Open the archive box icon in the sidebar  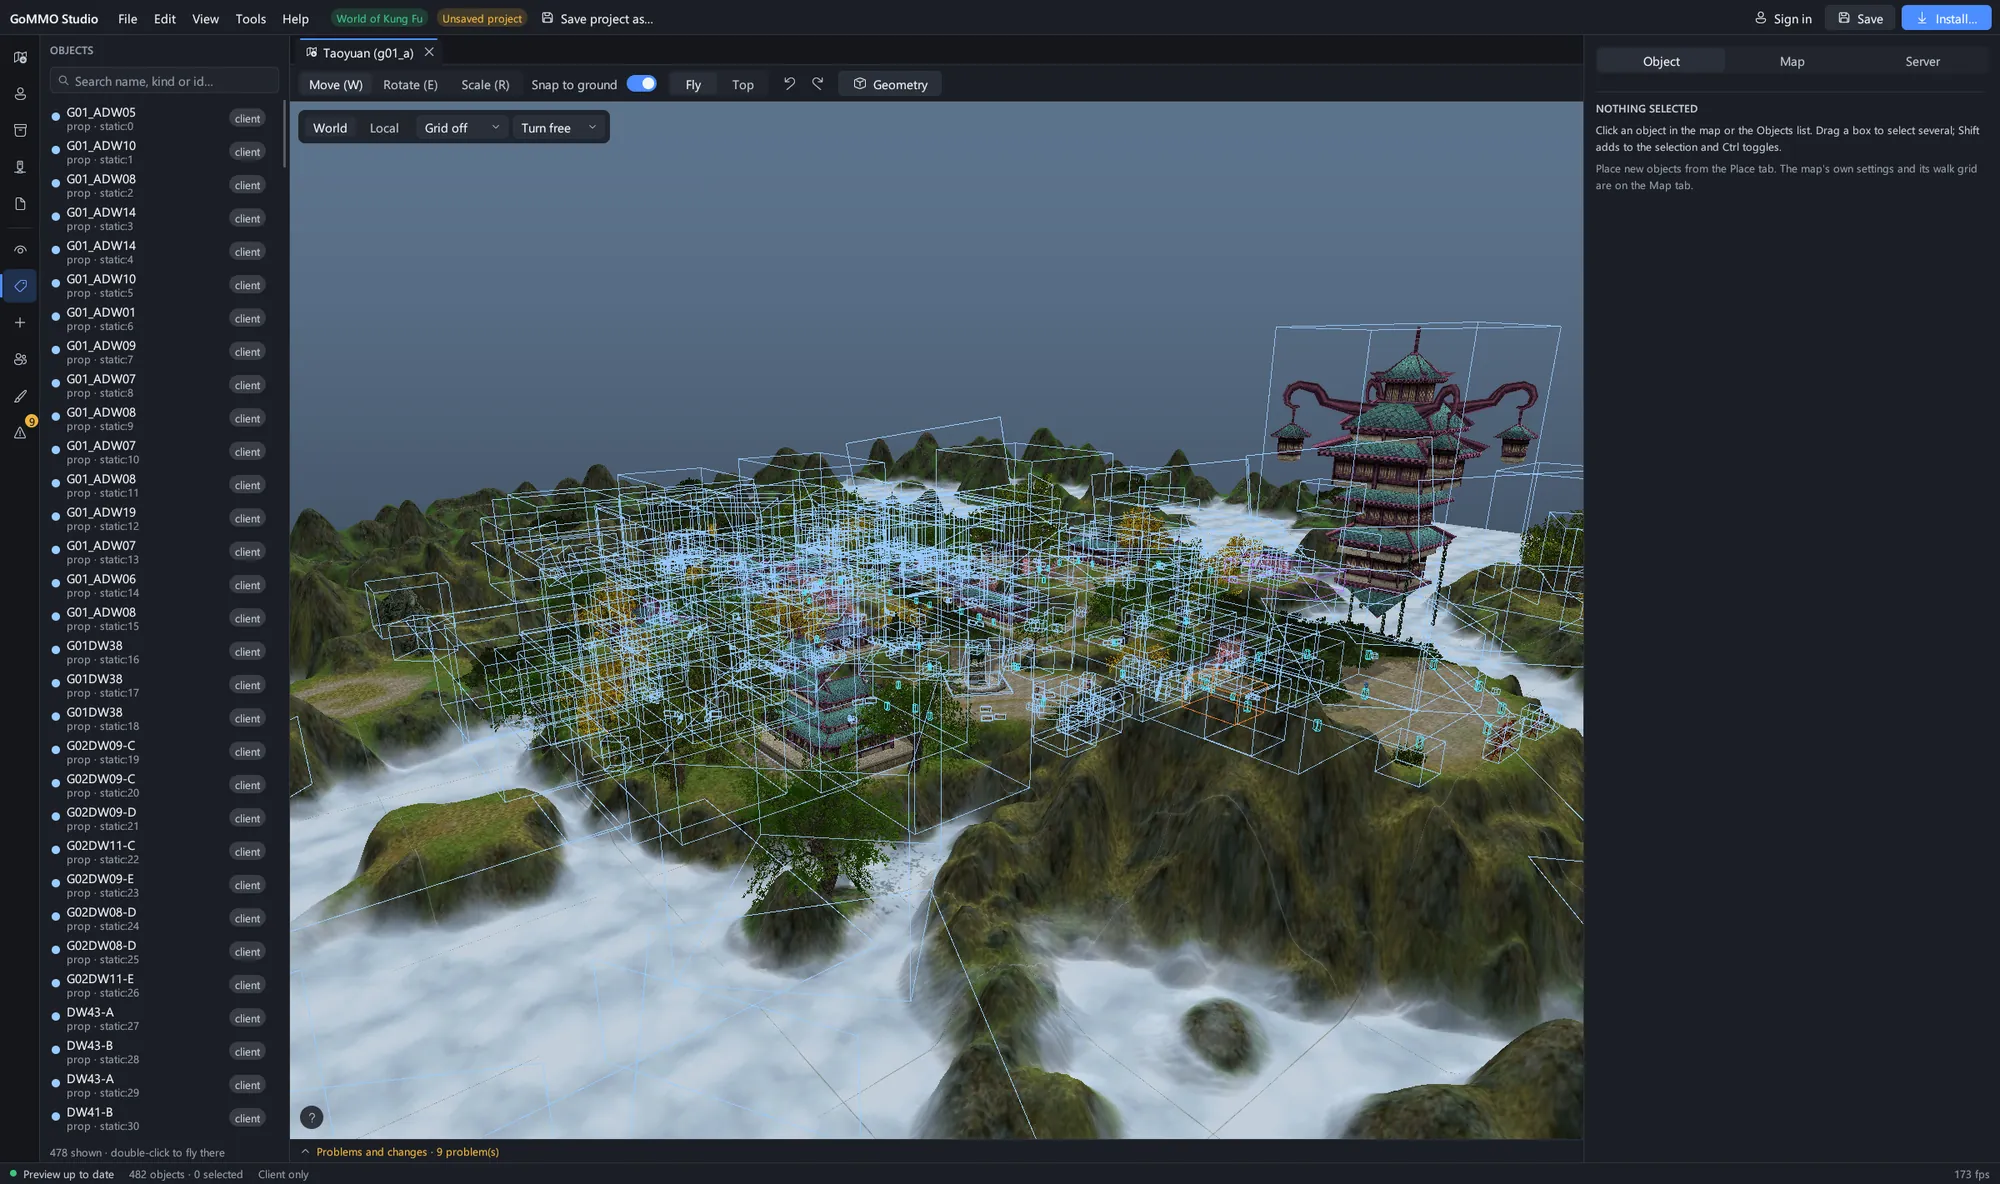click(x=20, y=130)
